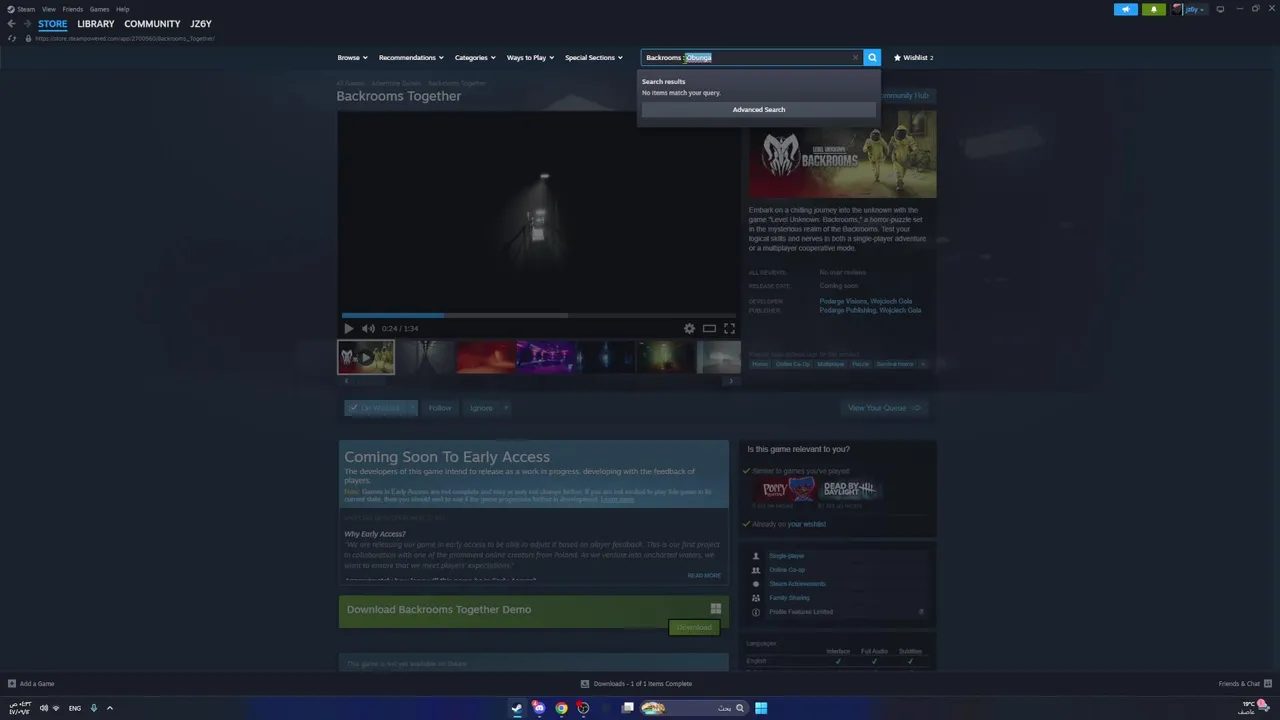Go back with the navigation back arrow

pyautogui.click(x=11, y=24)
